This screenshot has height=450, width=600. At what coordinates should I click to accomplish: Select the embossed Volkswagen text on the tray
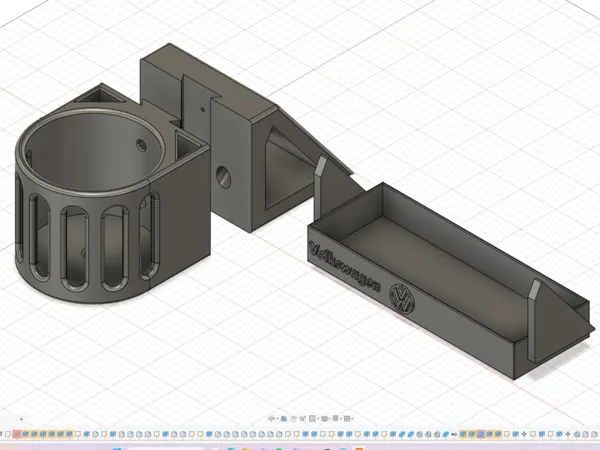tap(345, 266)
